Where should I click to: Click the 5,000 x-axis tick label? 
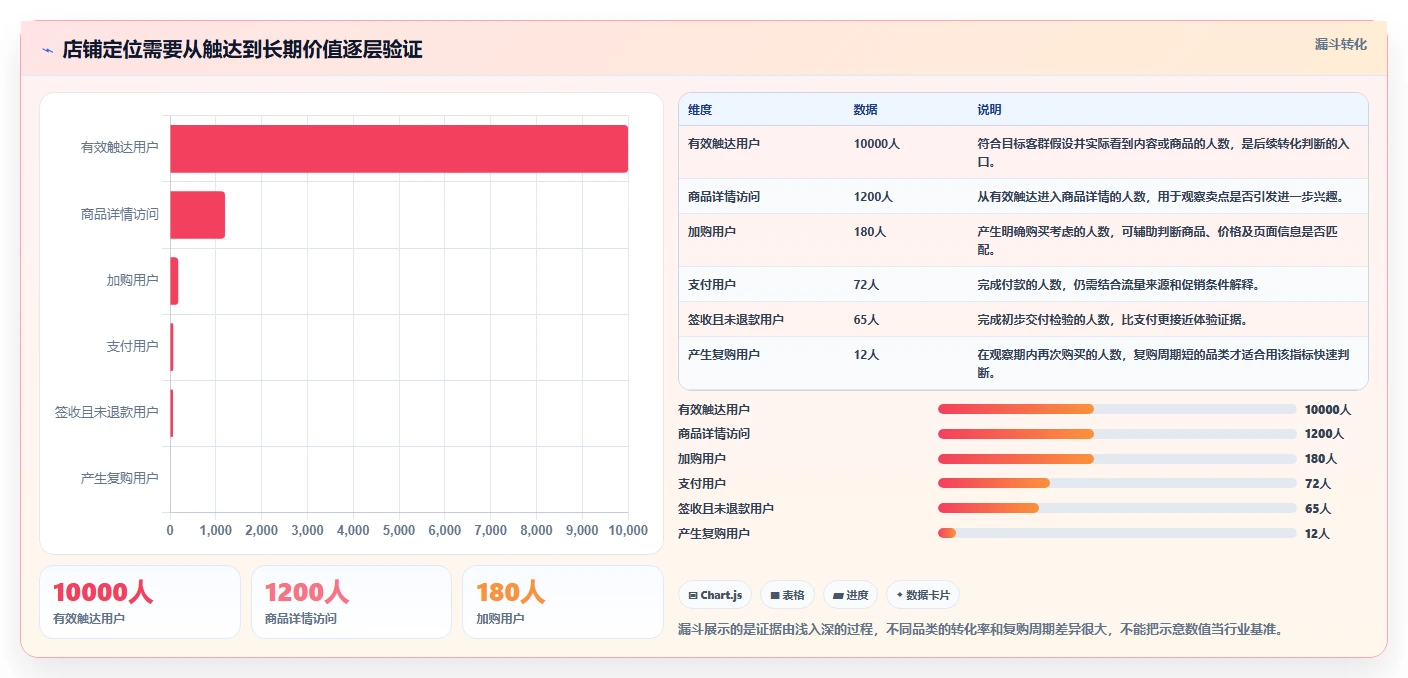[x=399, y=531]
